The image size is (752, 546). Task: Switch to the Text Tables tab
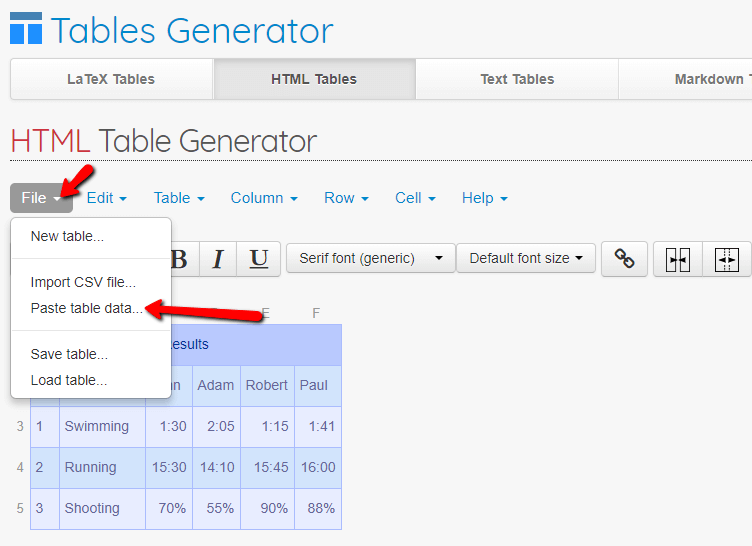517,79
